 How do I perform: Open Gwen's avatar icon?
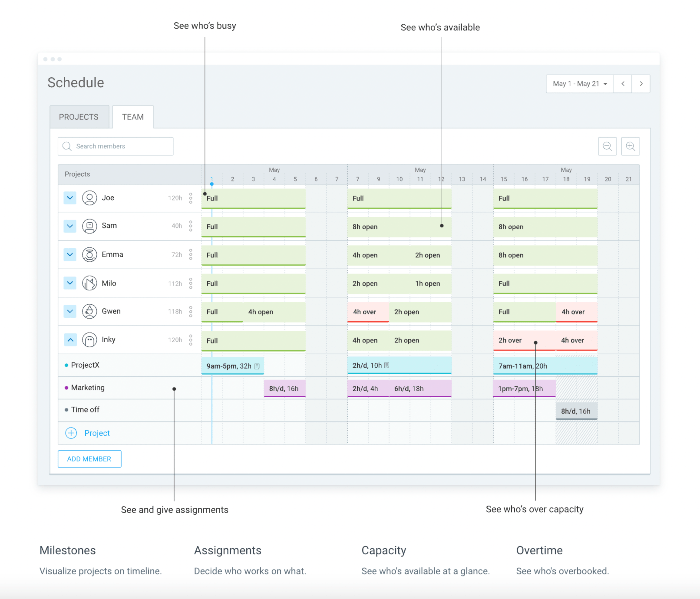pyautogui.click(x=89, y=311)
